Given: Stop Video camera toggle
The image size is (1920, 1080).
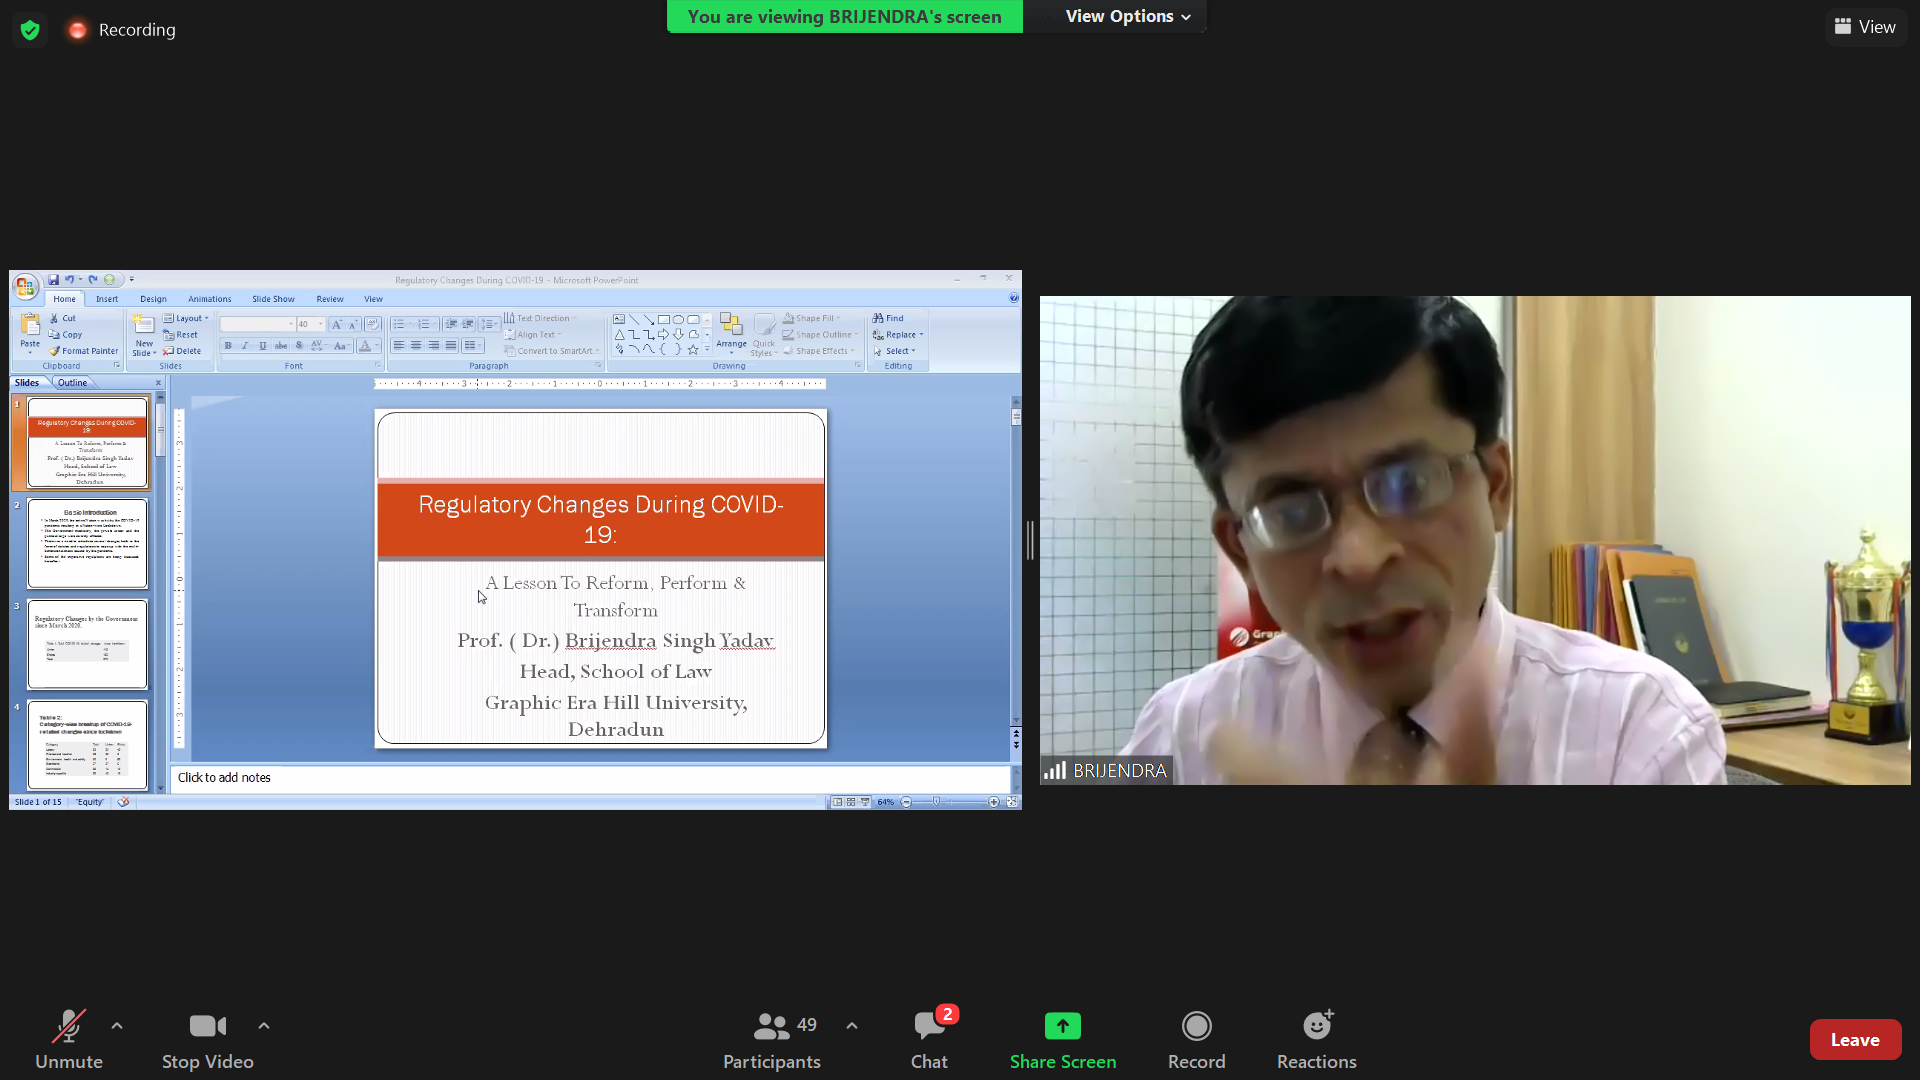Looking at the screenshot, I should [207, 1038].
